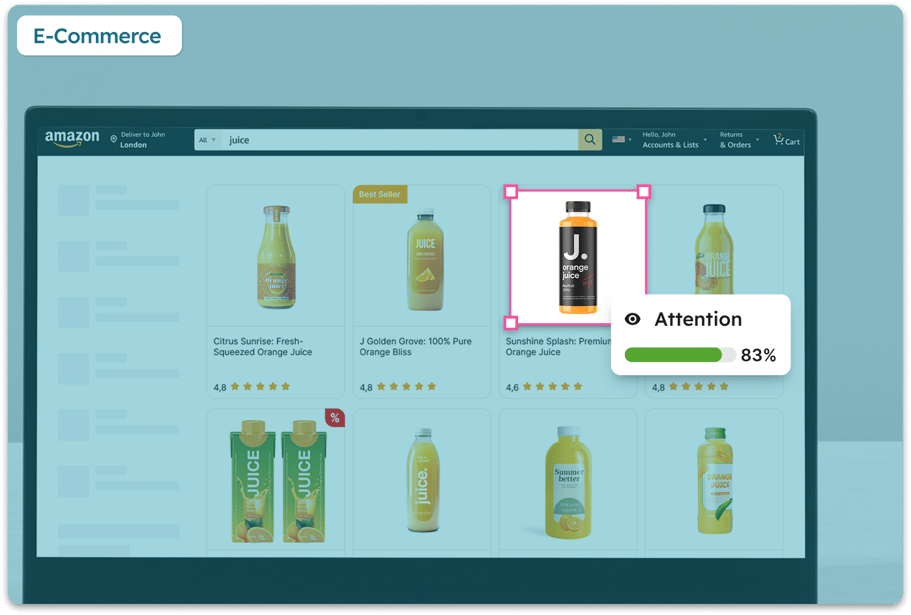Click inside the juice search field
Viewport: 911px width, 615px height.
[x=400, y=140]
